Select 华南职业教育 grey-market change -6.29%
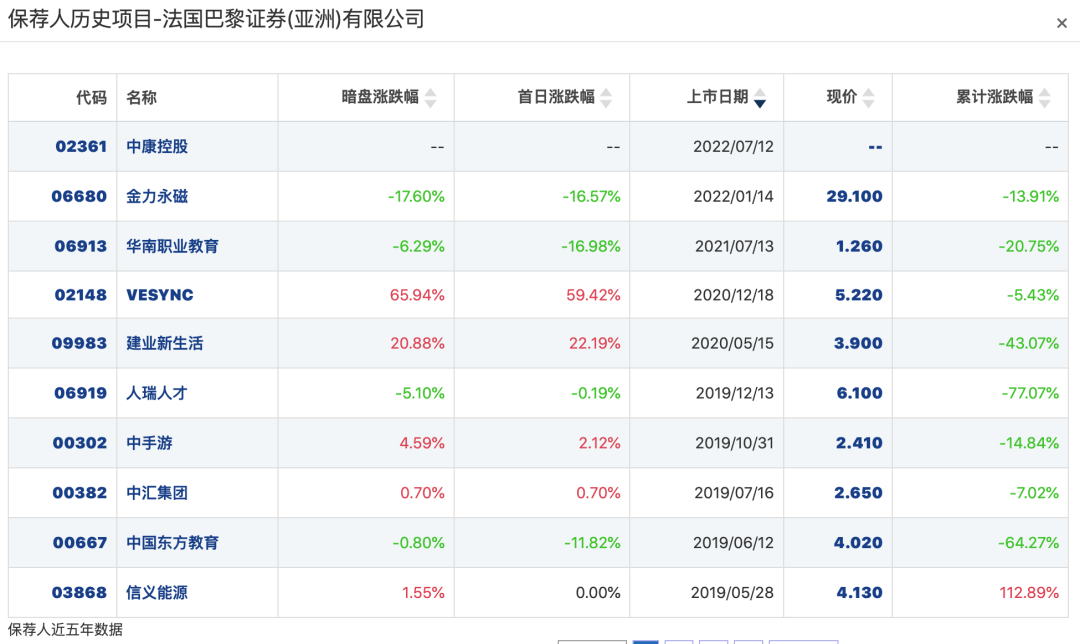 click(418, 246)
